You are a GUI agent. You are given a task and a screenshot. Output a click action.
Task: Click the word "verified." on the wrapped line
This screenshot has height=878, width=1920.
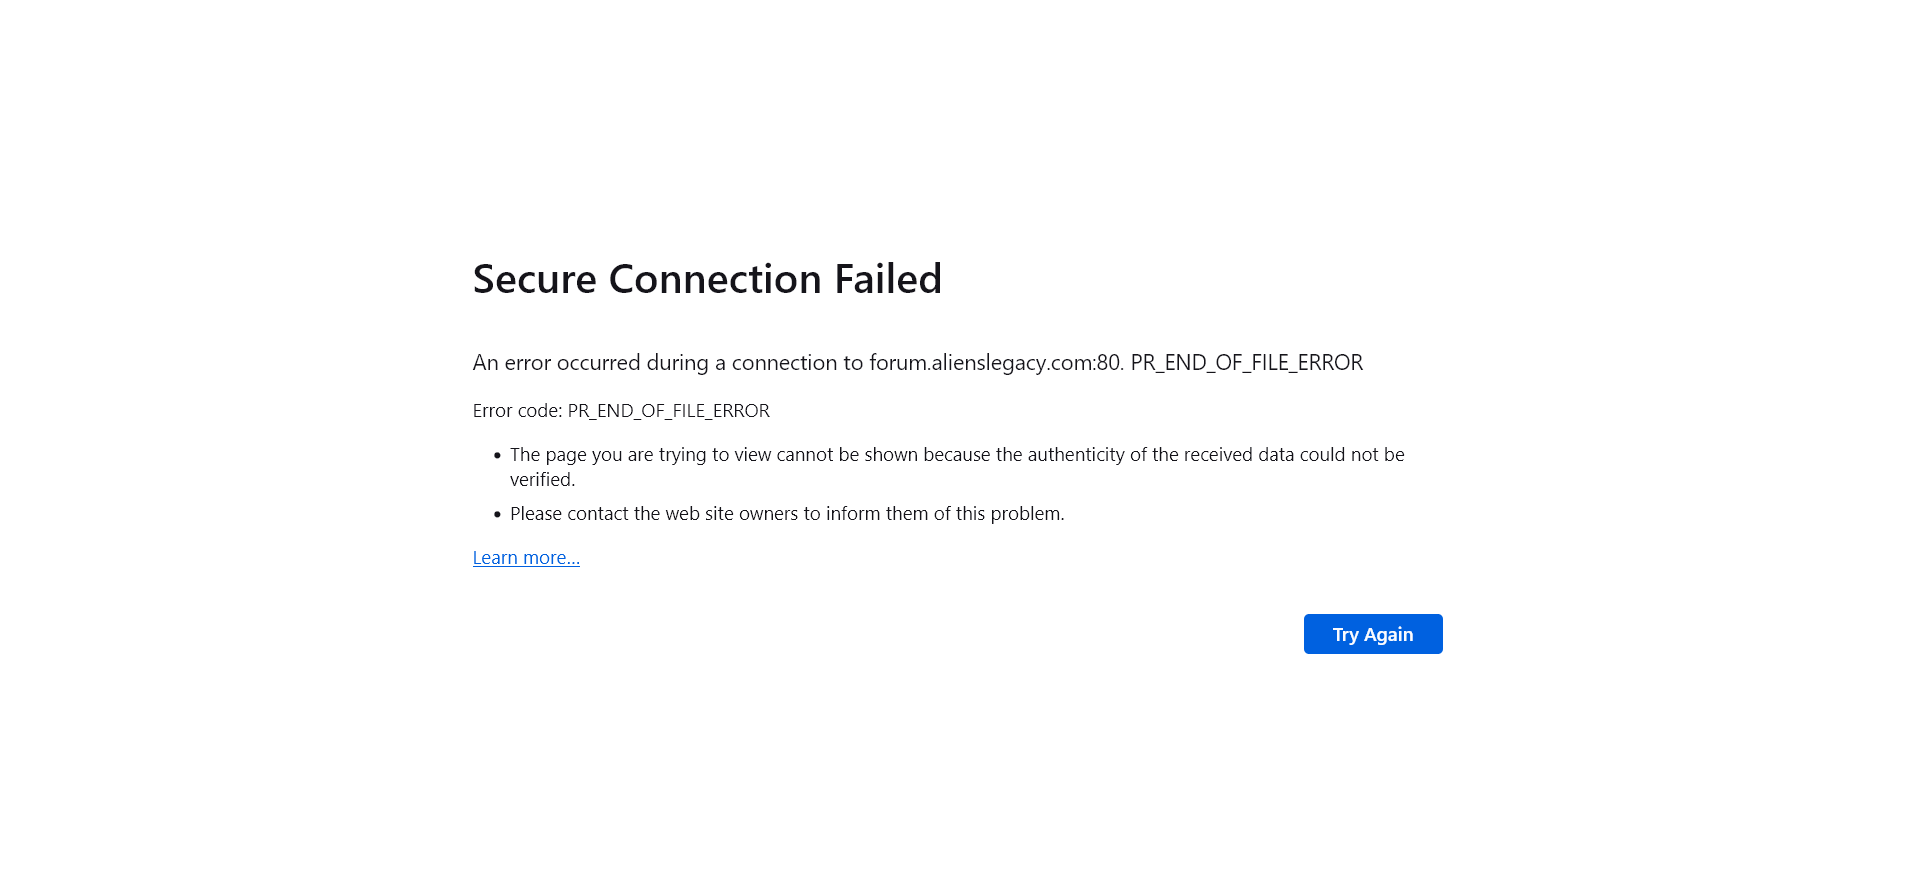(542, 480)
